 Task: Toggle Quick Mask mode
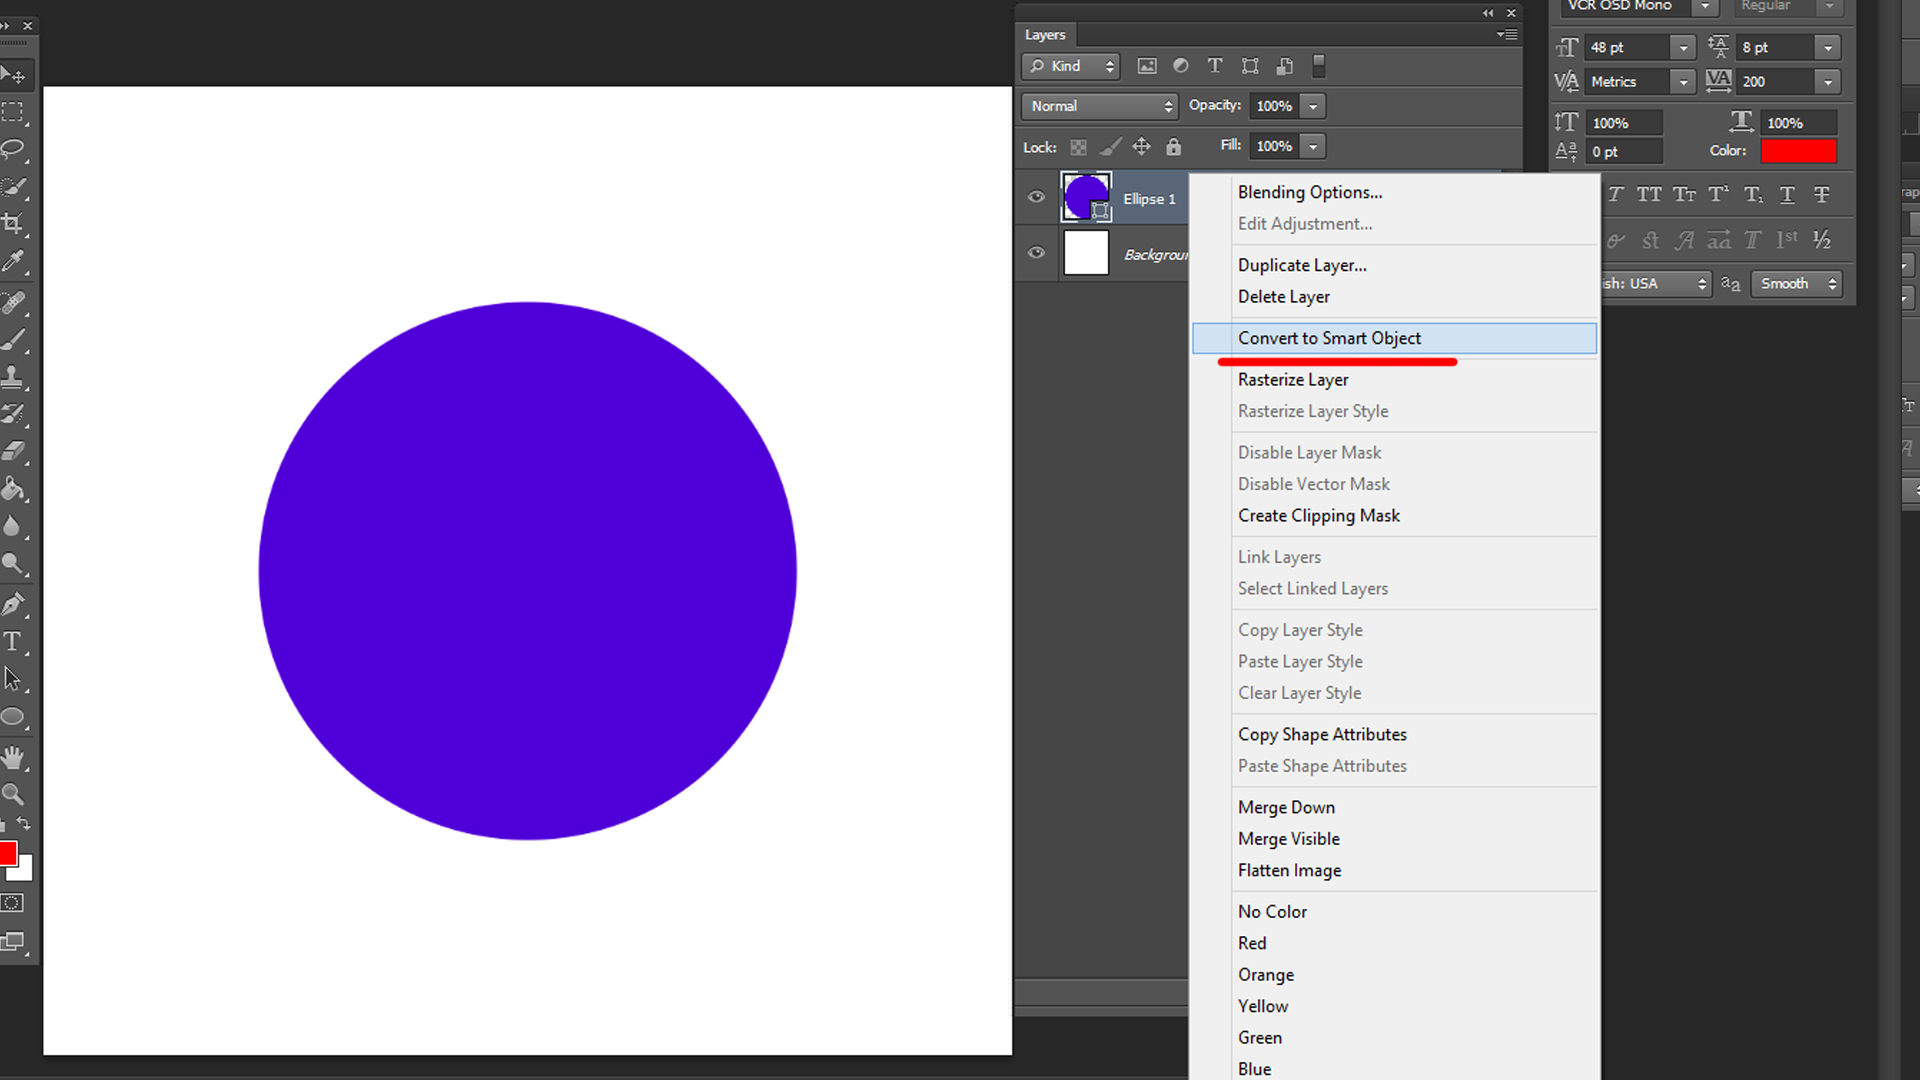pos(12,903)
